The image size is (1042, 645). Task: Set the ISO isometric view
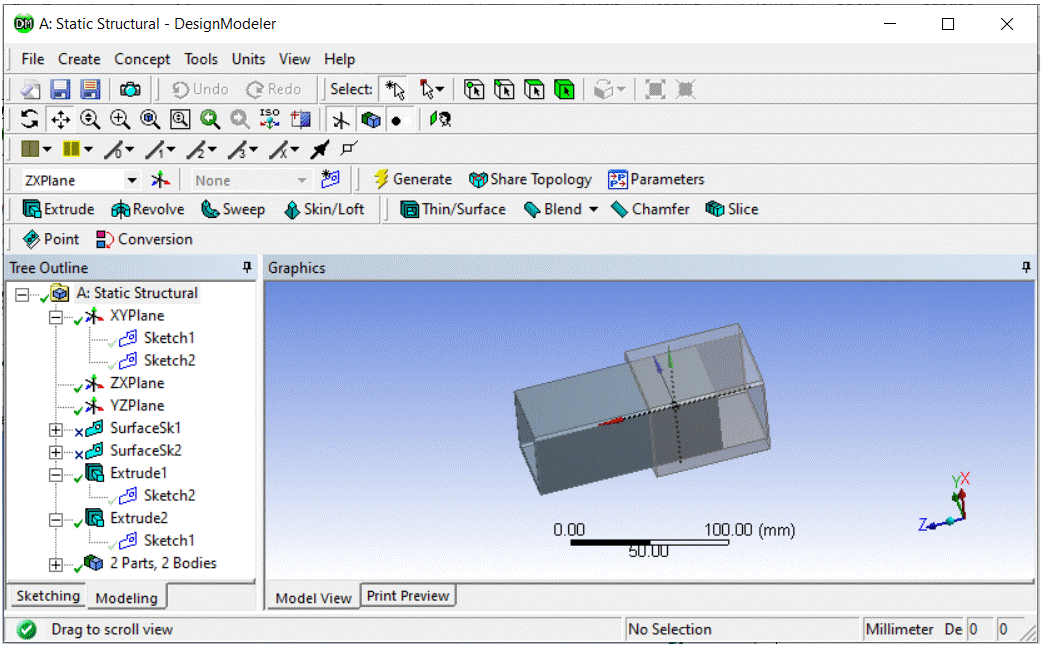pos(270,120)
